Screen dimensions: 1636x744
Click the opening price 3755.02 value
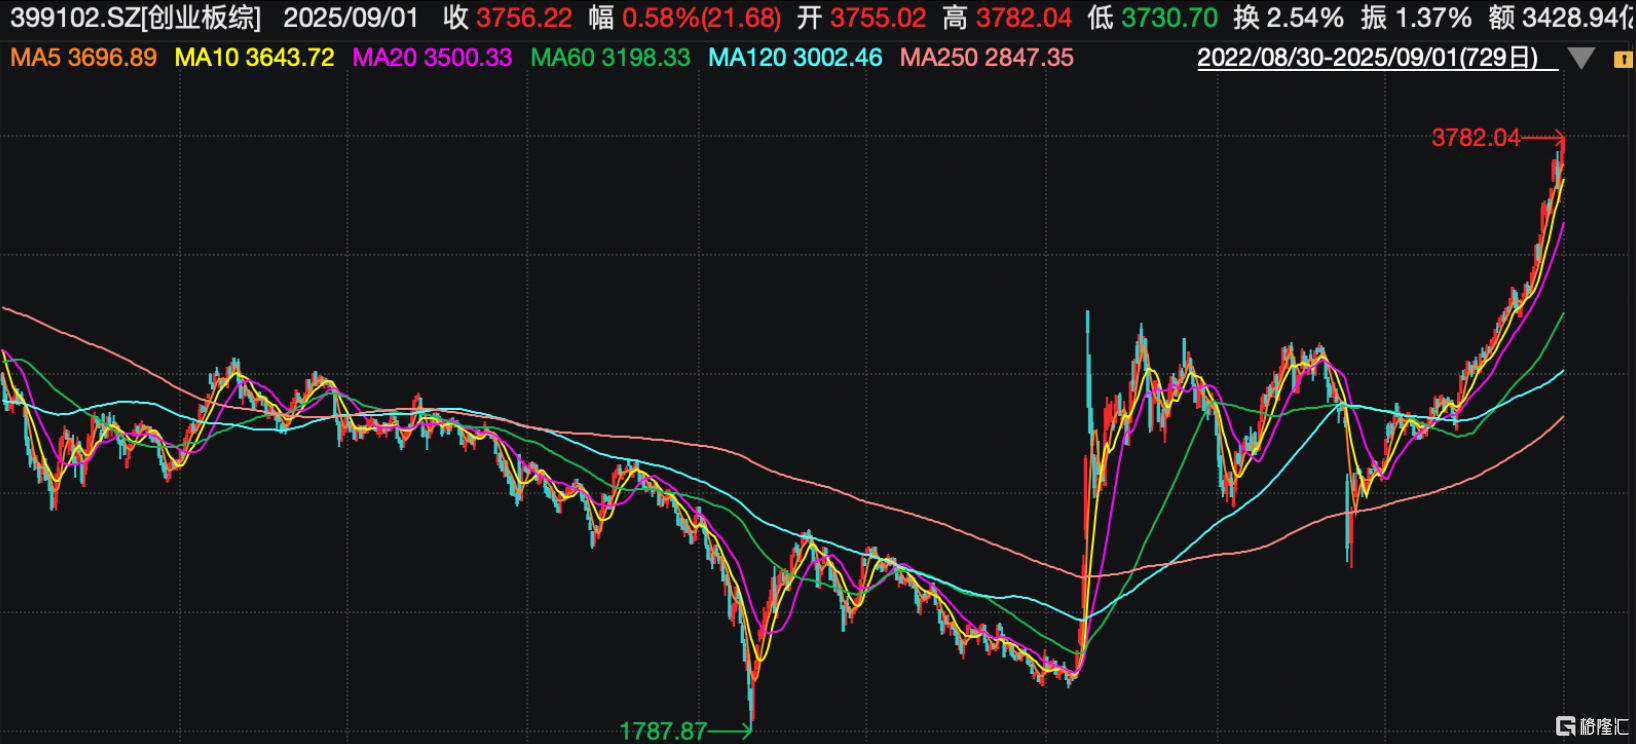pyautogui.click(x=878, y=18)
